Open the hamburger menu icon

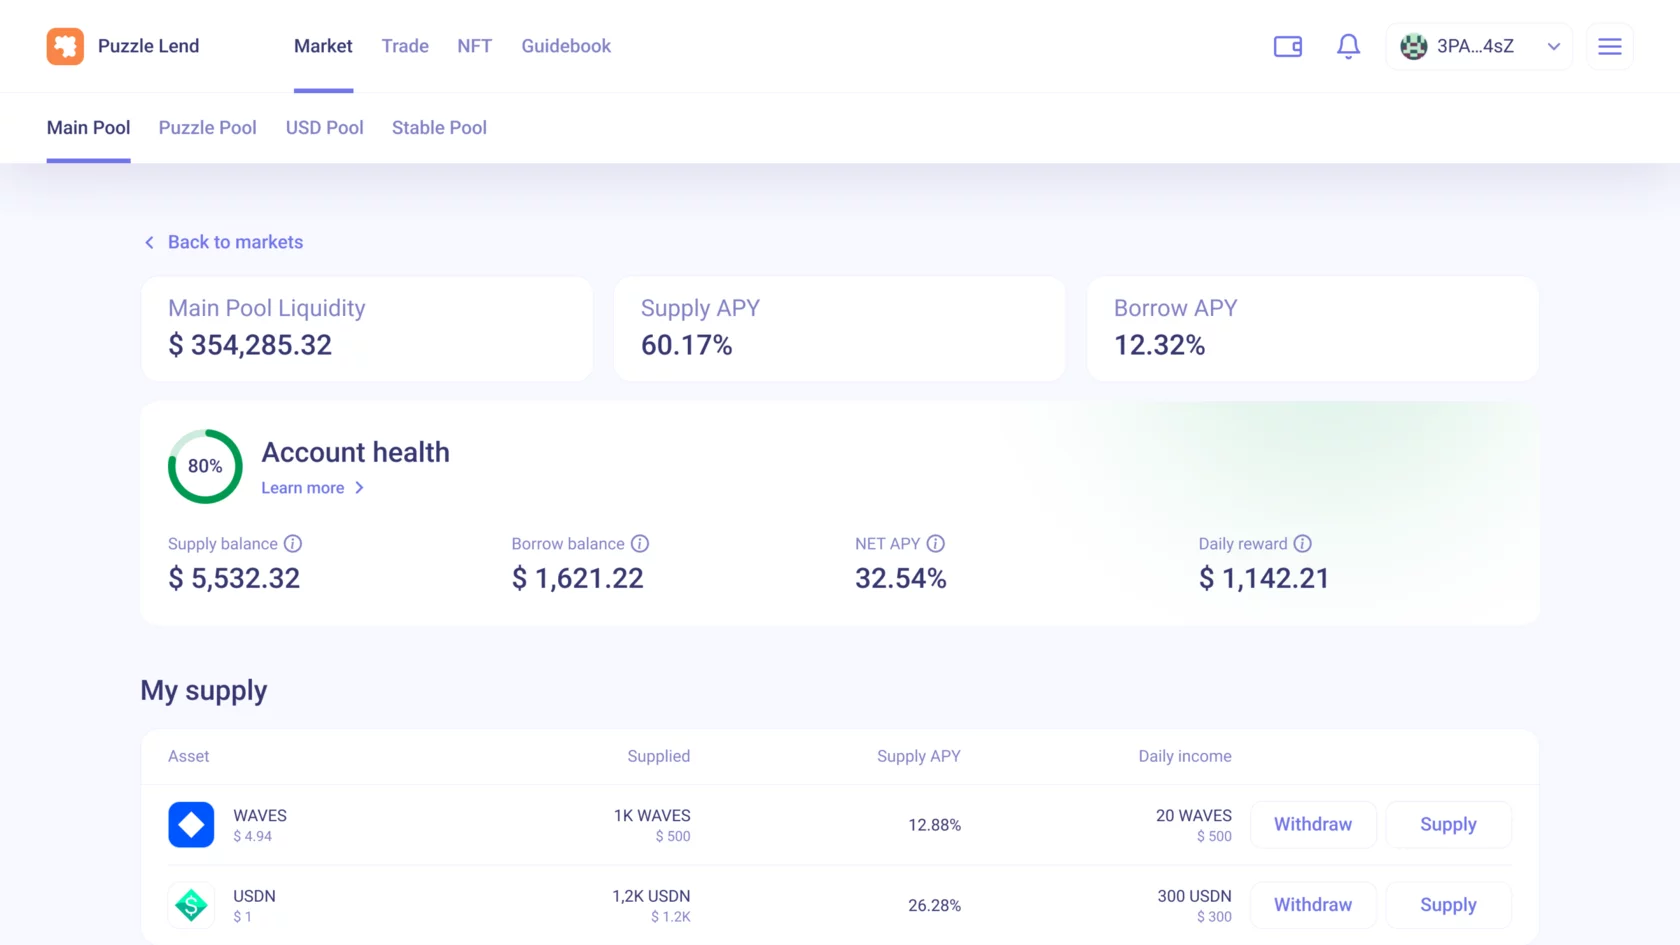[1610, 46]
